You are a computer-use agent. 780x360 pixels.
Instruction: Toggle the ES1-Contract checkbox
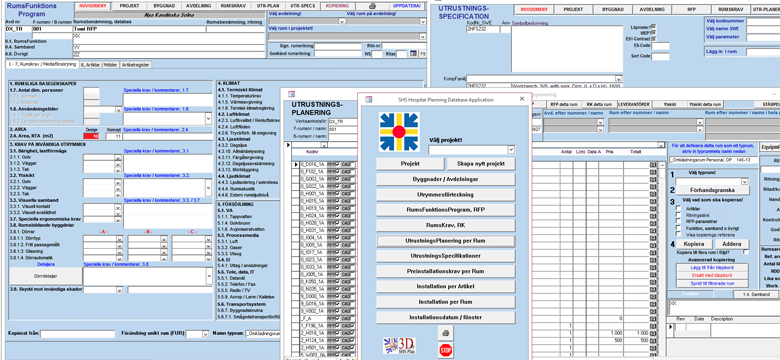[653, 38]
